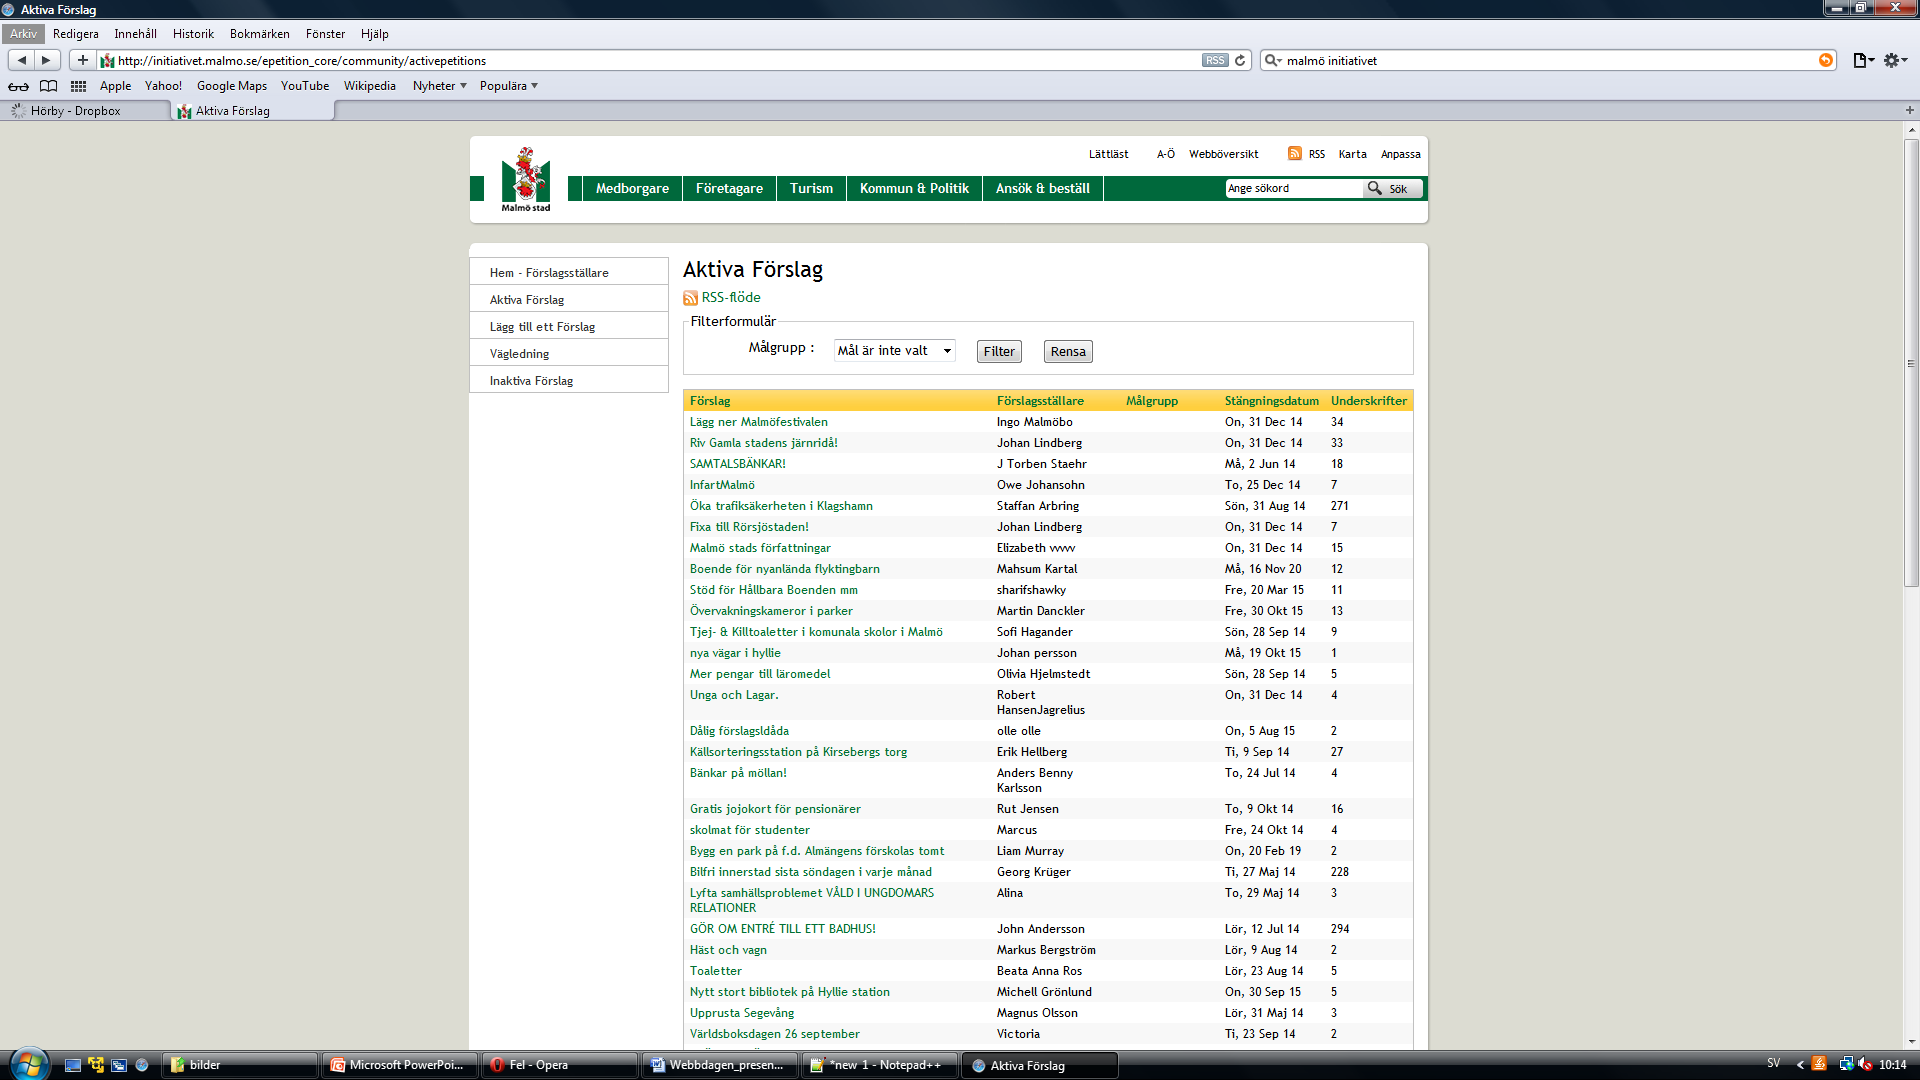Open the Anpassa link
This screenshot has height=1080, width=1920.
tap(1400, 154)
